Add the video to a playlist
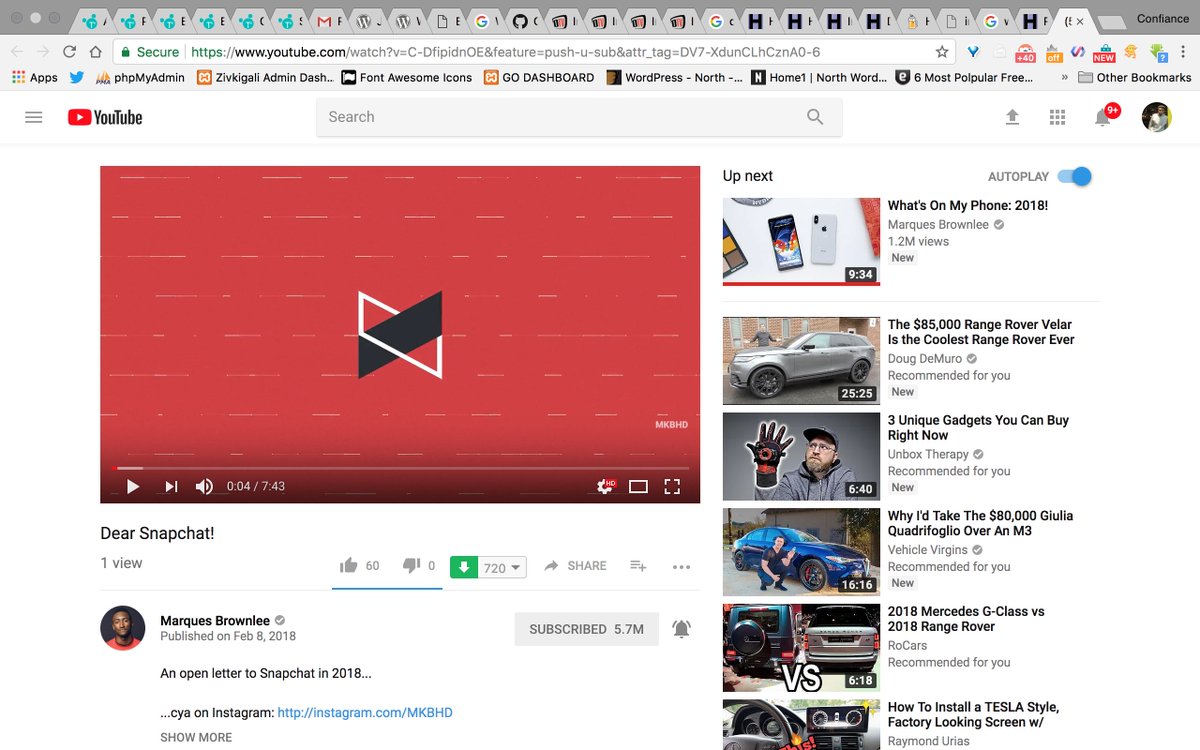 [x=638, y=566]
